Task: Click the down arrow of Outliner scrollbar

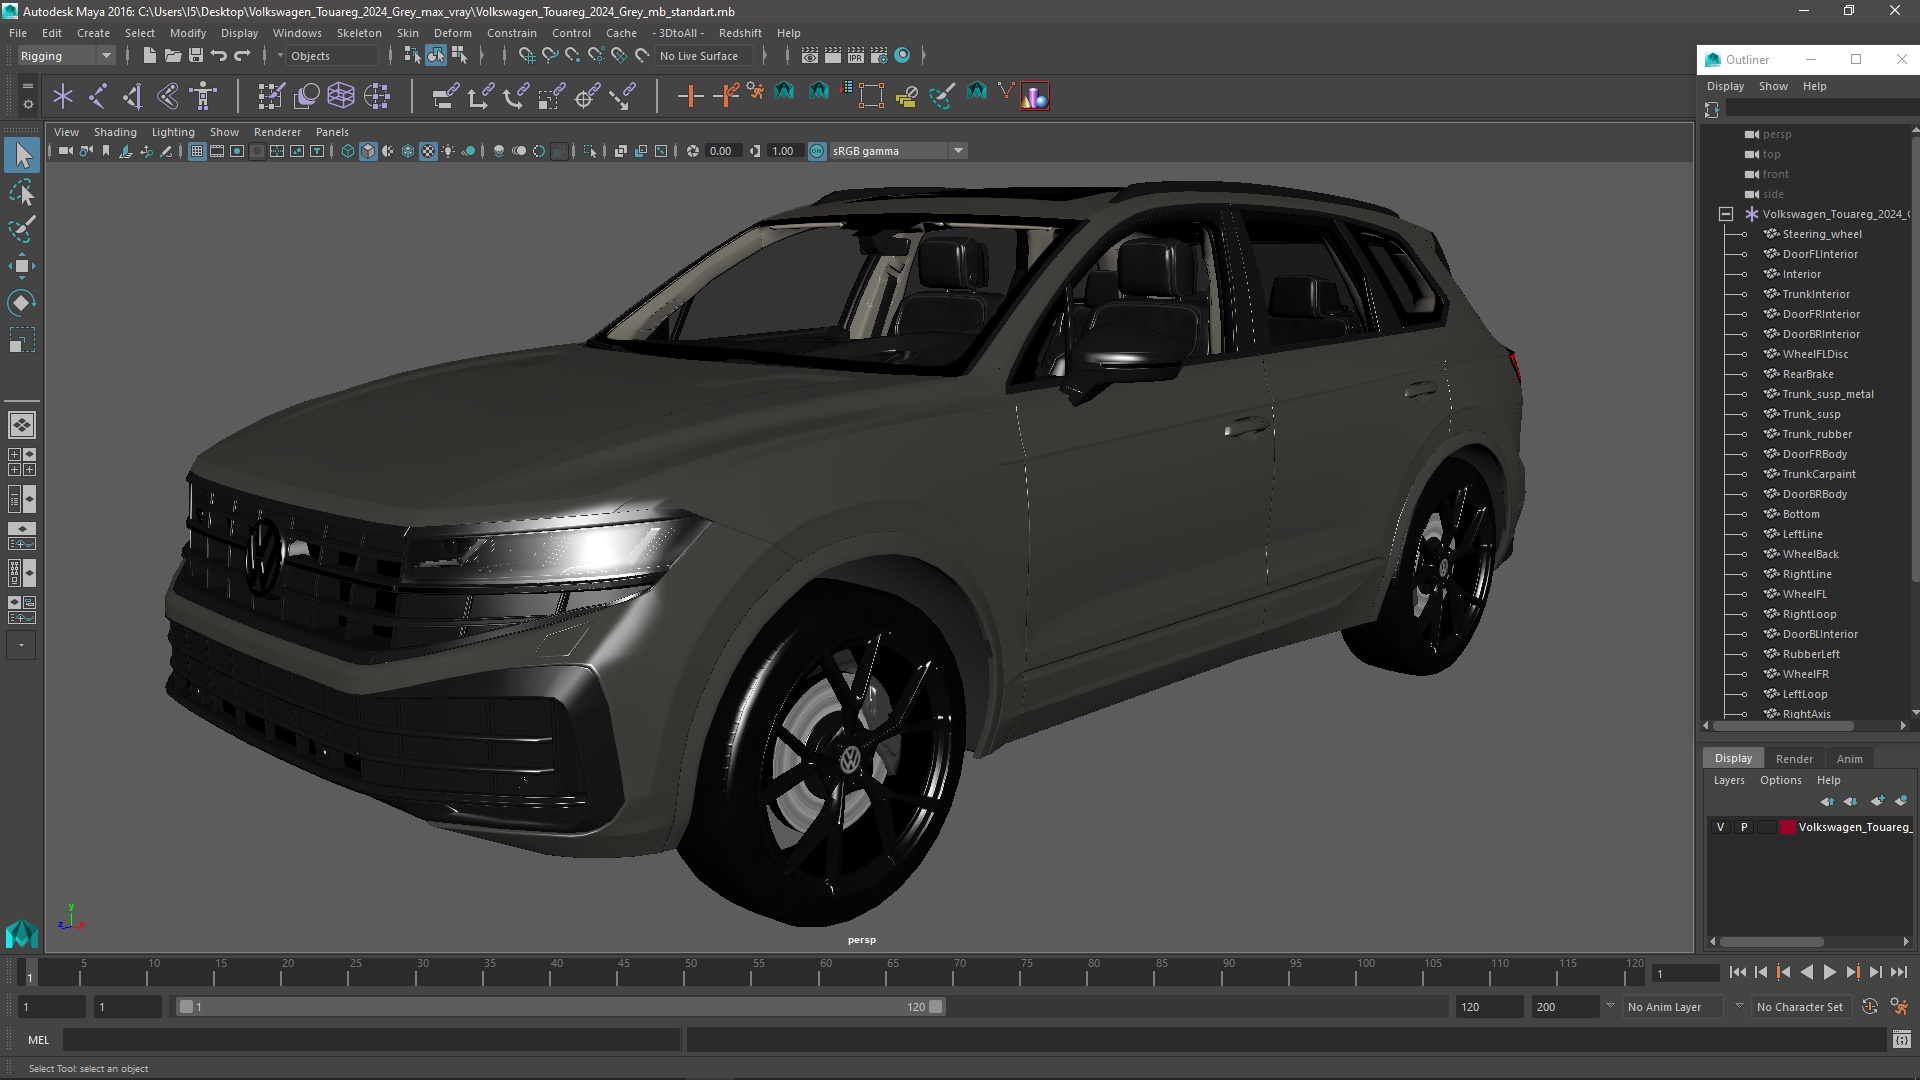Action: point(1914,712)
